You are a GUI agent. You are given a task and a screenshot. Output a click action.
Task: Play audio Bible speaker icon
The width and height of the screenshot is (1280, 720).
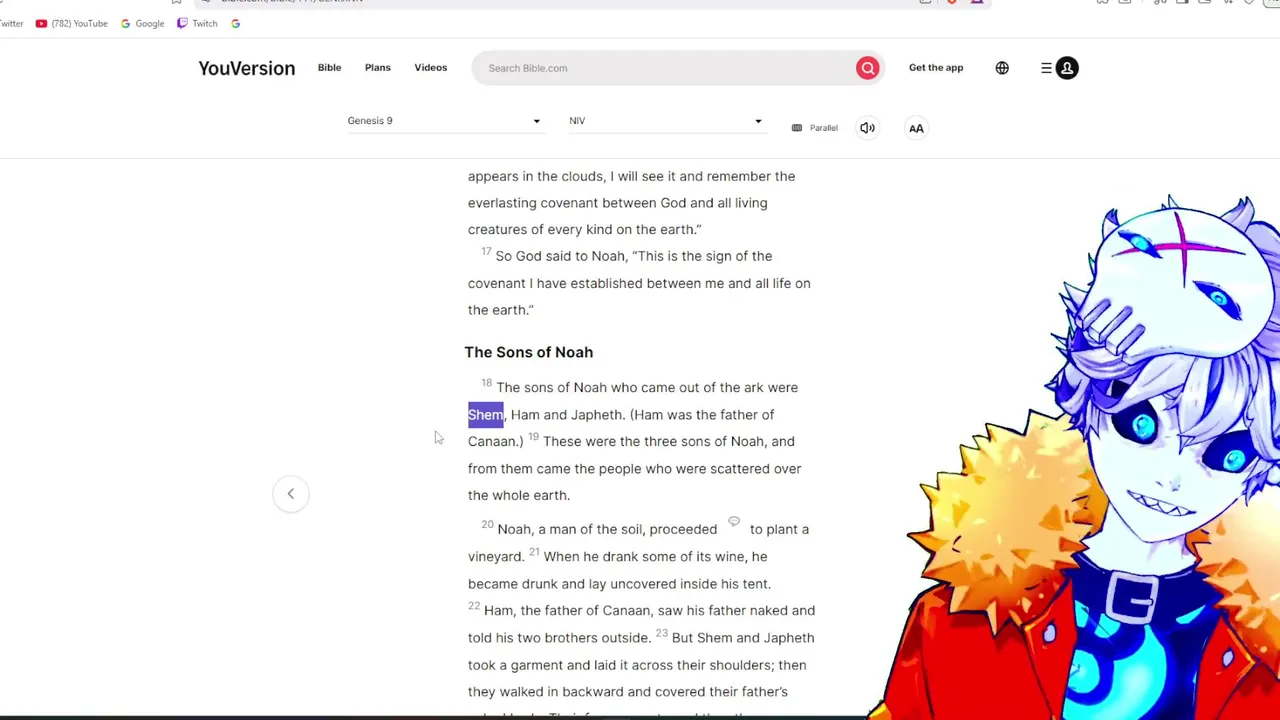867,128
